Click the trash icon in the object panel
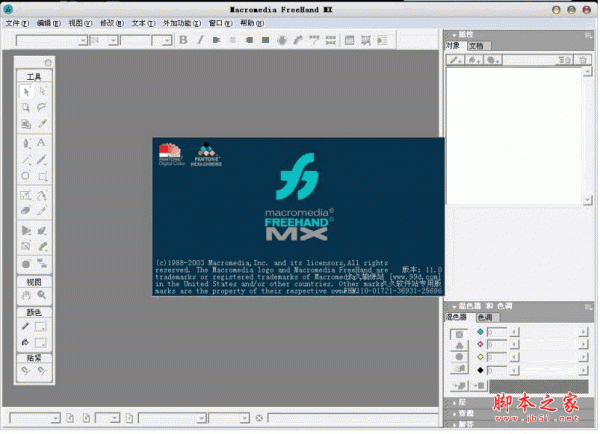The height and width of the screenshot is (434, 600). tap(582, 60)
